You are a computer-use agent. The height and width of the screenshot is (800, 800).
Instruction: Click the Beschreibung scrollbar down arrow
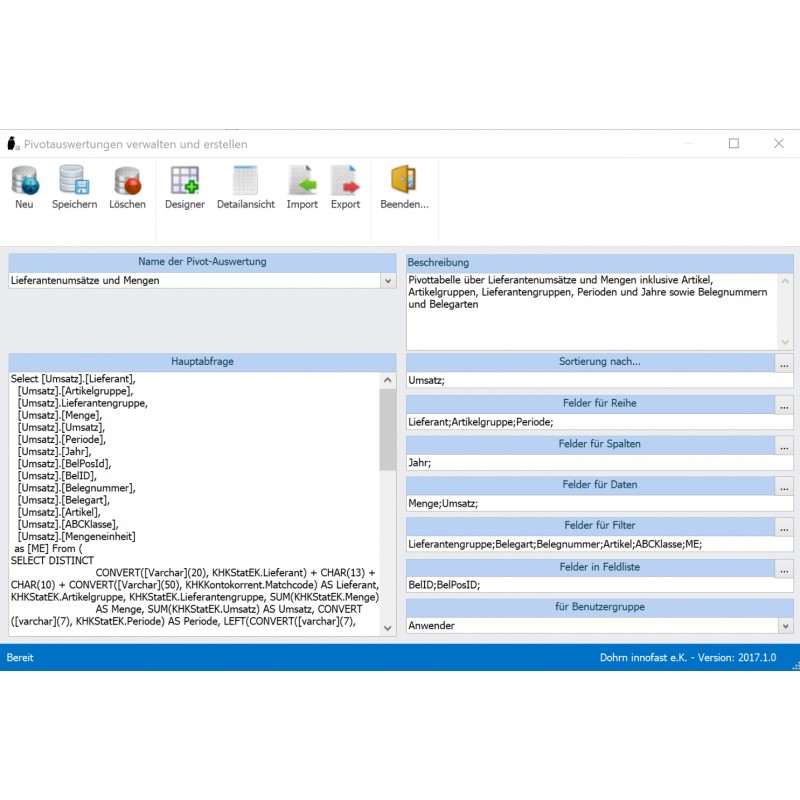click(x=785, y=342)
